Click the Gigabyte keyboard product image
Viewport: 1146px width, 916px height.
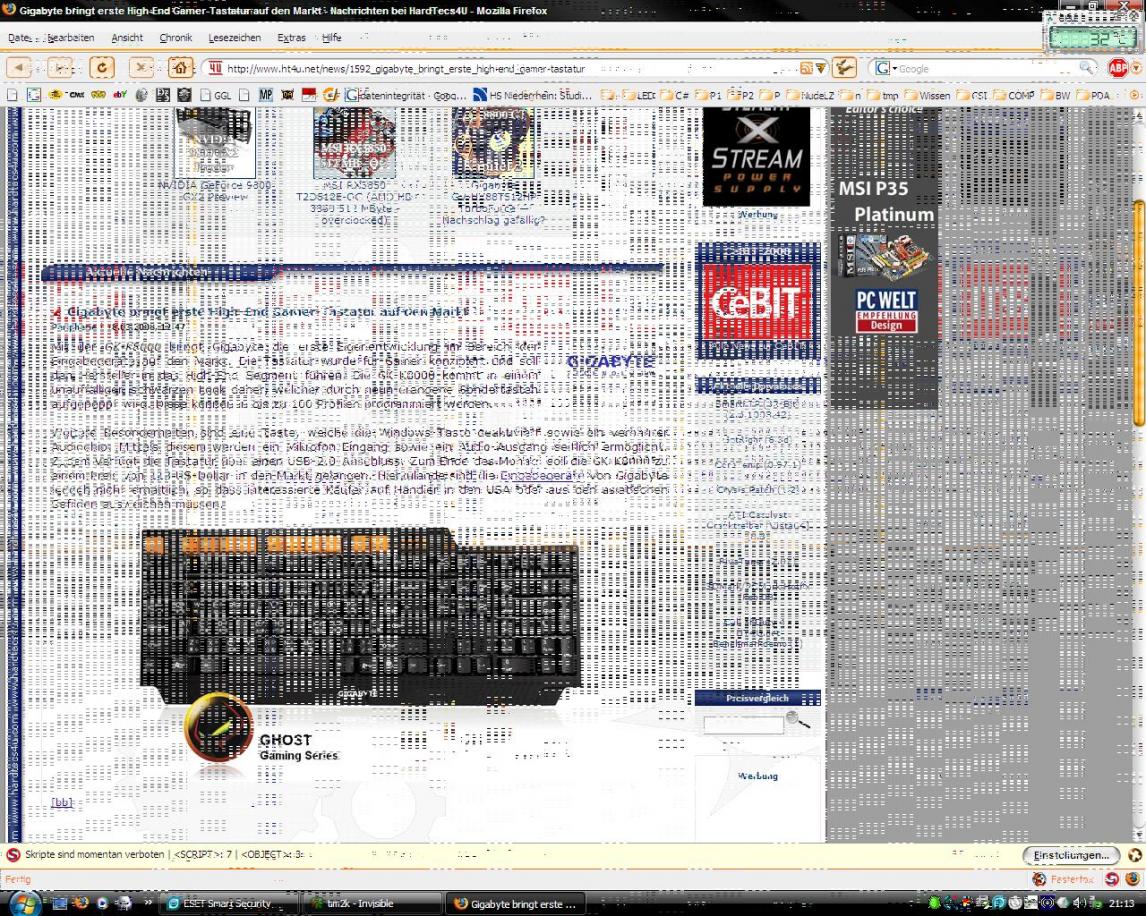tap(361, 616)
